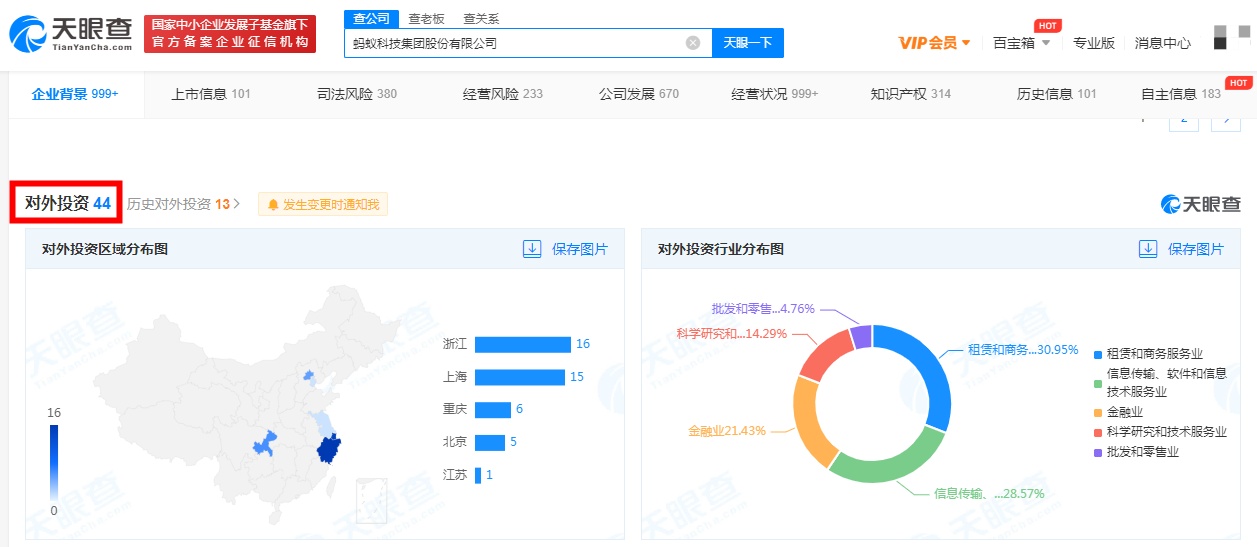Screen dimensions: 1257x547
Task: Click the 天眼一下 search button
Action: [748, 43]
